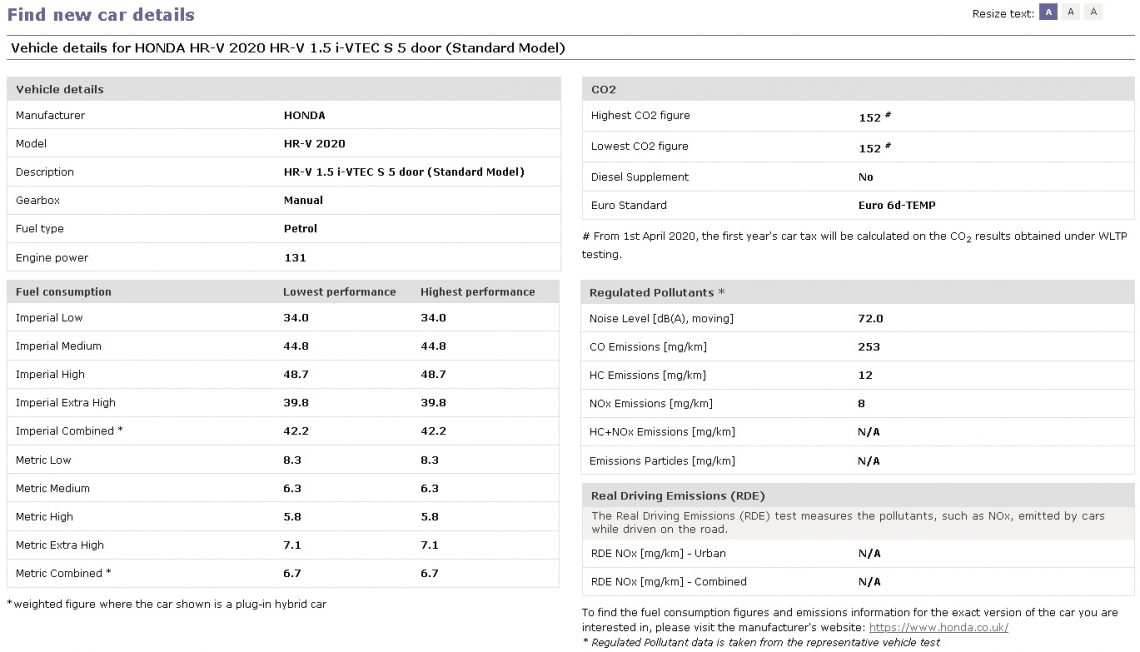Screen dimensions: 1140x652
Task: Select the 'Fuel consumption' table header
Action: click(x=64, y=292)
